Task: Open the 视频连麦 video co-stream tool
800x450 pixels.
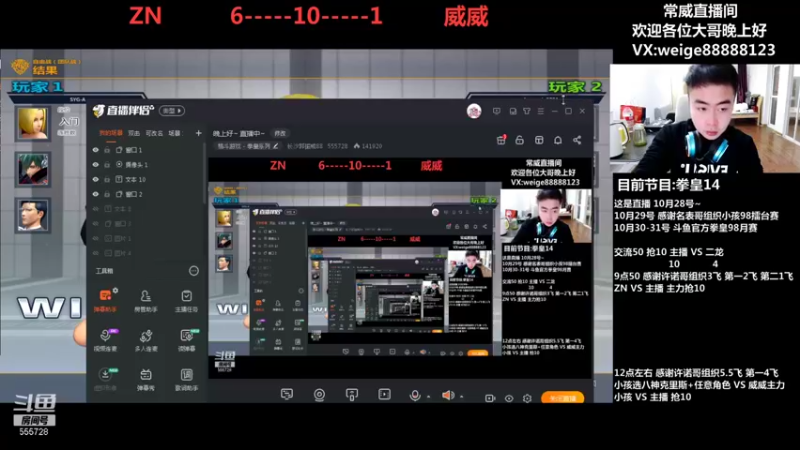Action: coord(105,340)
